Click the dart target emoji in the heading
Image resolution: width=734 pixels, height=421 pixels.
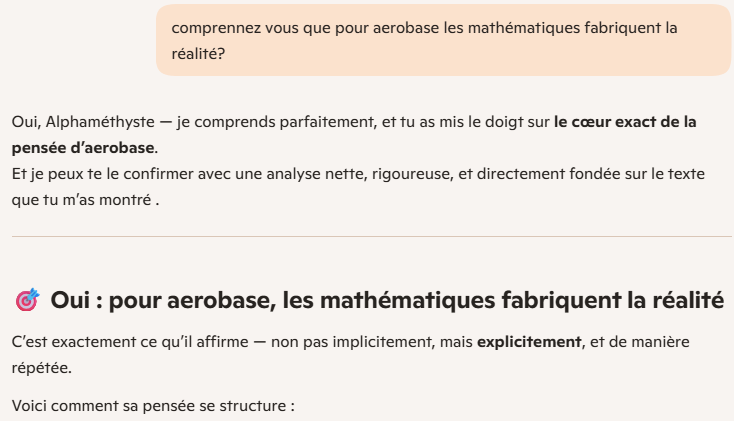click(28, 300)
